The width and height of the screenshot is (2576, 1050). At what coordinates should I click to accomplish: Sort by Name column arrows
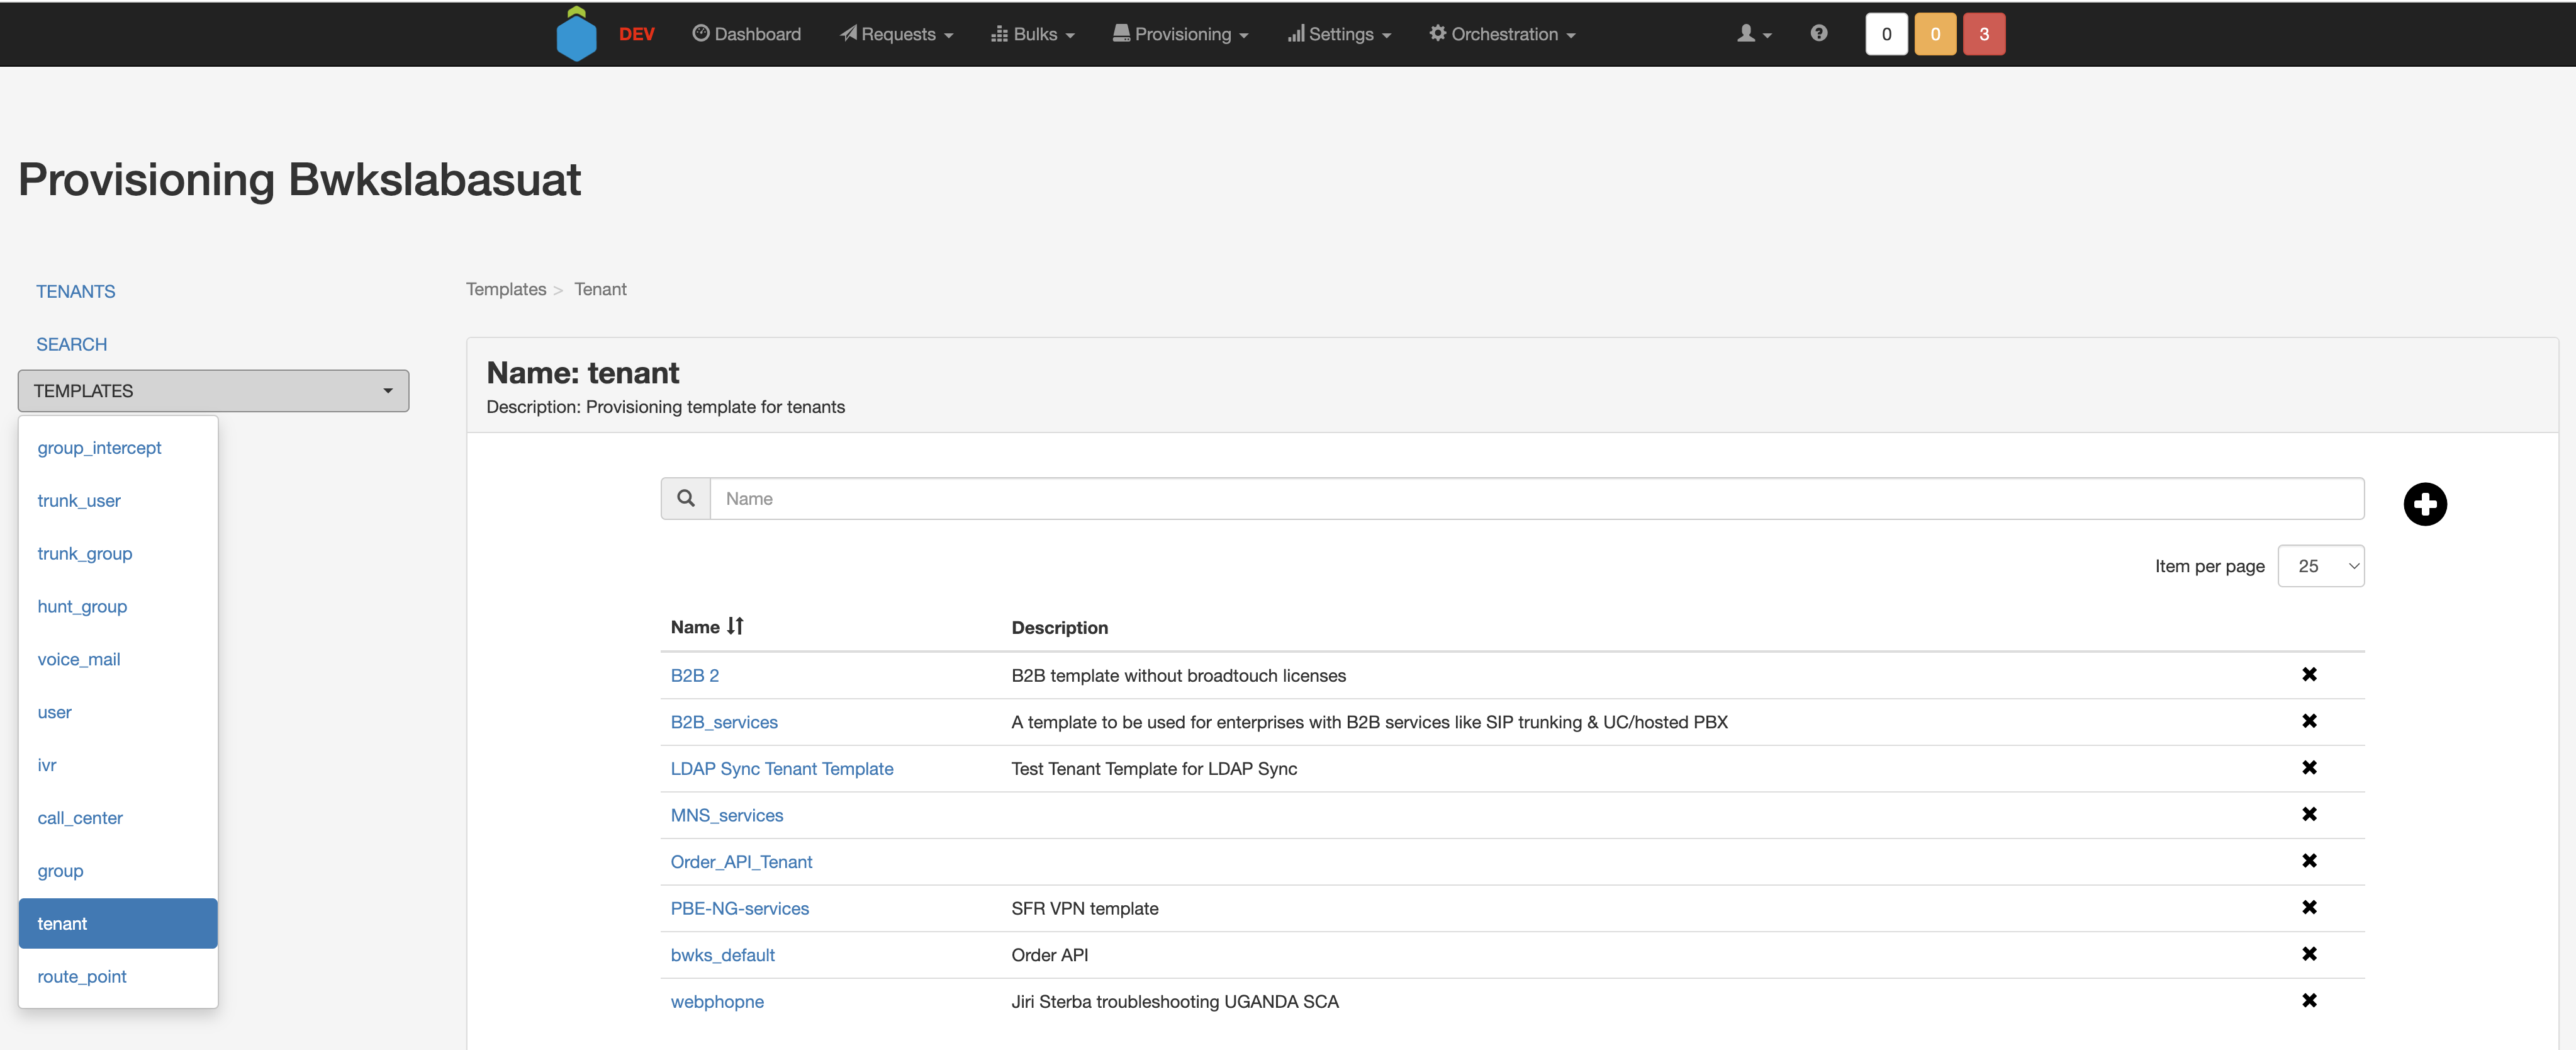pyautogui.click(x=736, y=626)
